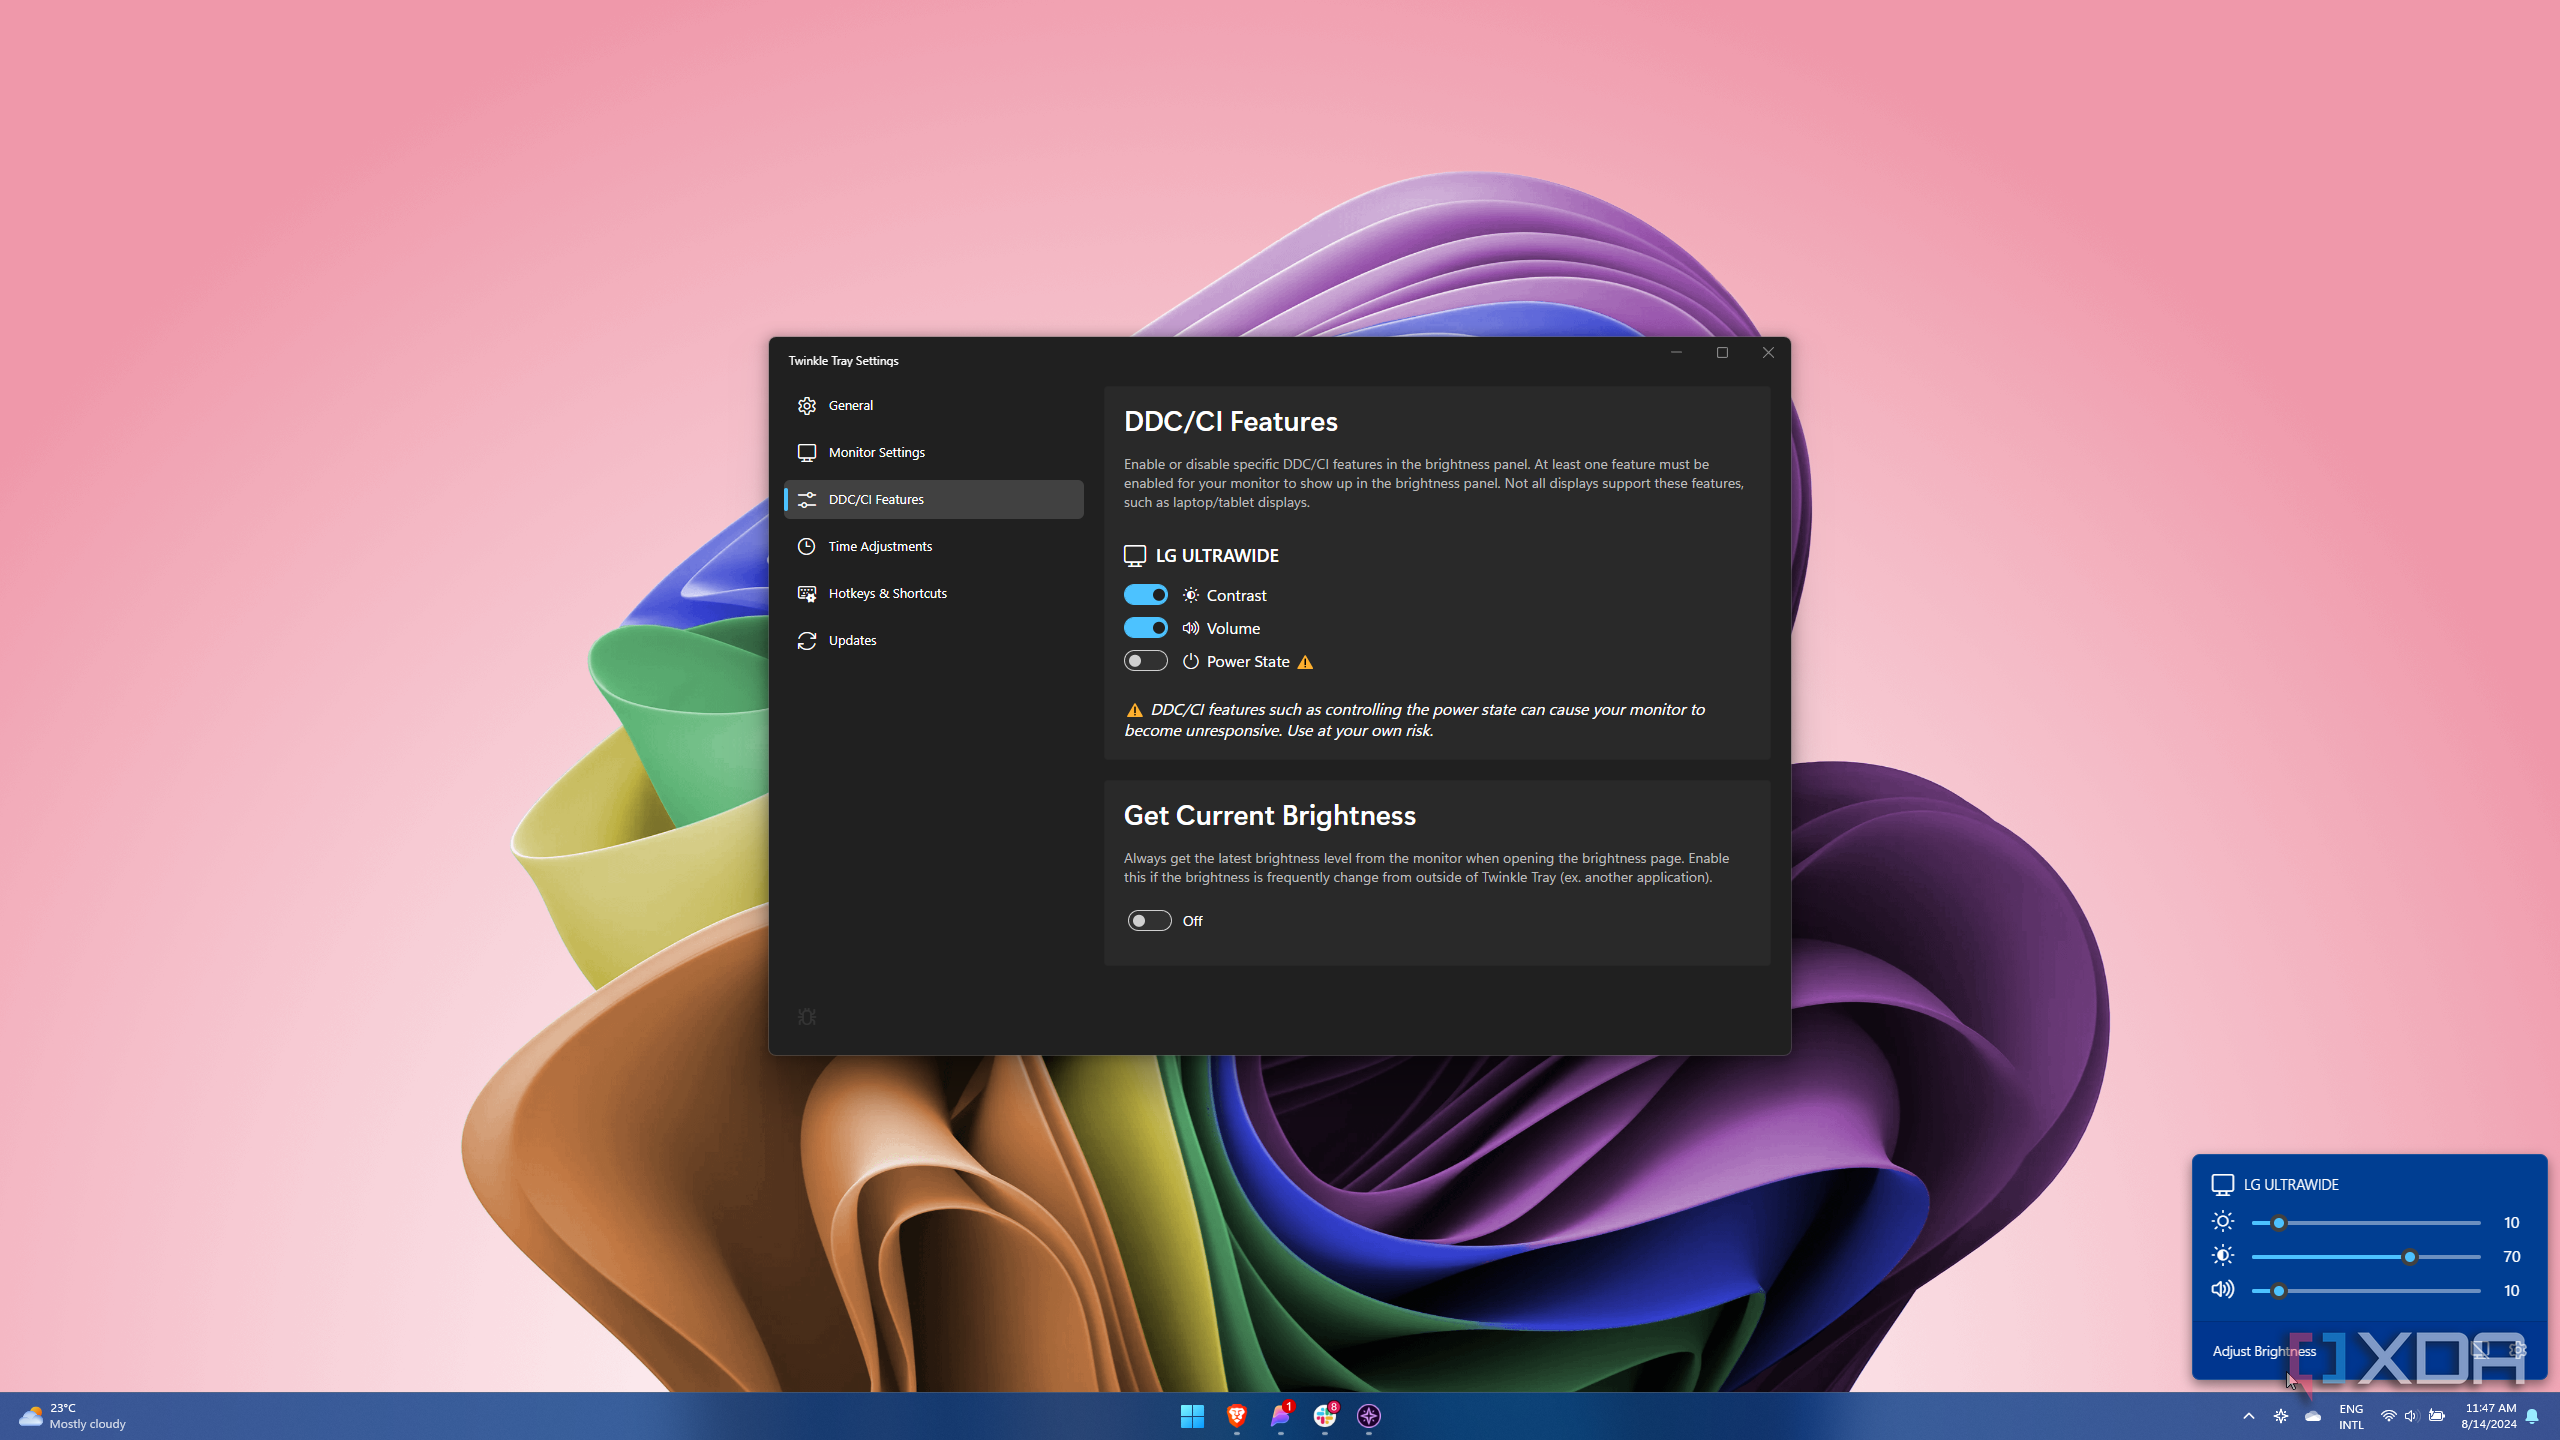This screenshot has height=1440, width=2560.
Task: Click turn off displays icon in flyout
Action: tap(2480, 1350)
